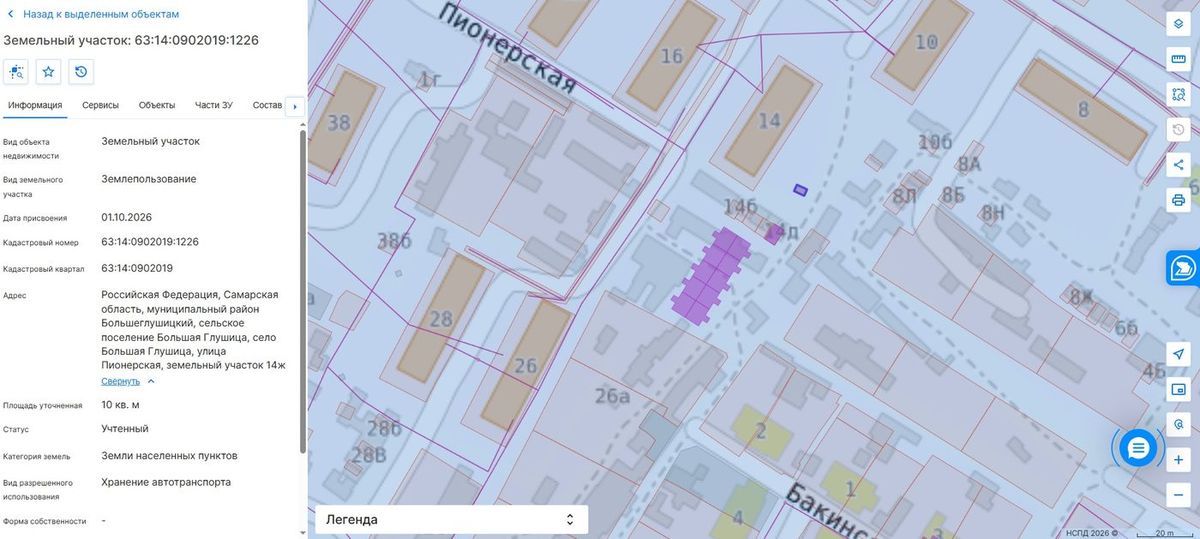1200x539 pixels.
Task: Click building number 28 on map
Action: [x=441, y=320]
